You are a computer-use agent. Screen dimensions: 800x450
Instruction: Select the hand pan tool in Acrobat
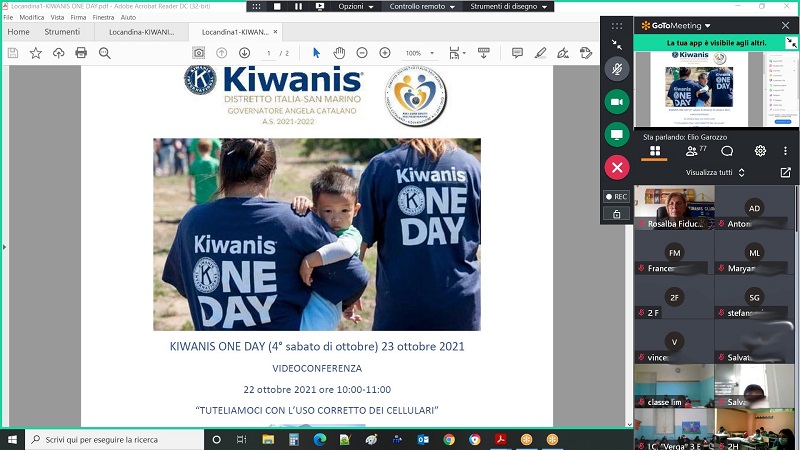(339, 53)
